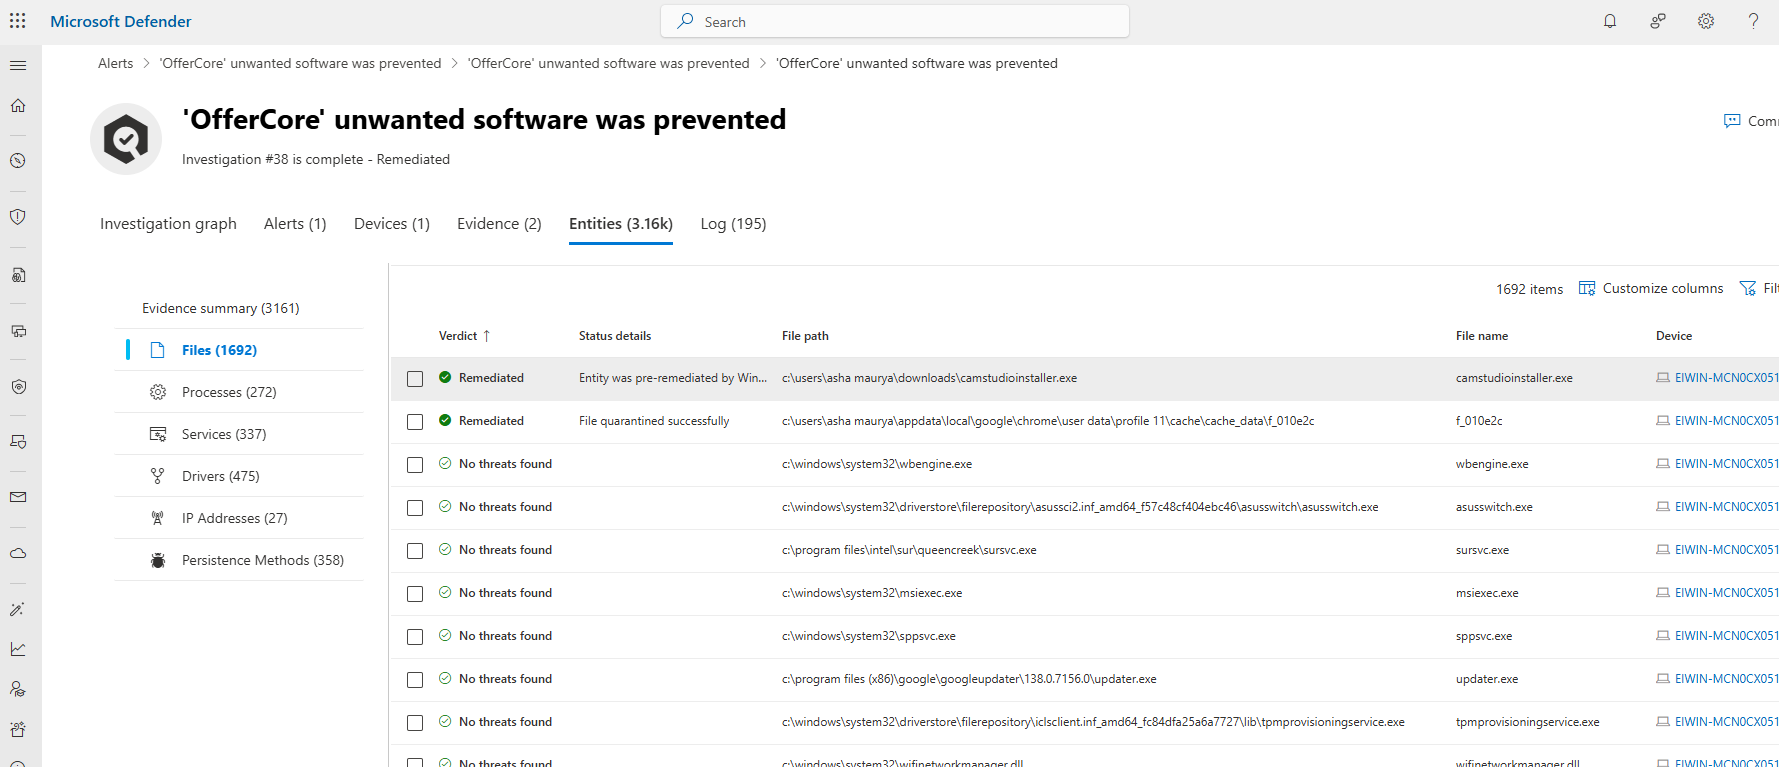Select the updater.exe row checkbox
1779x767 pixels.
pos(415,680)
